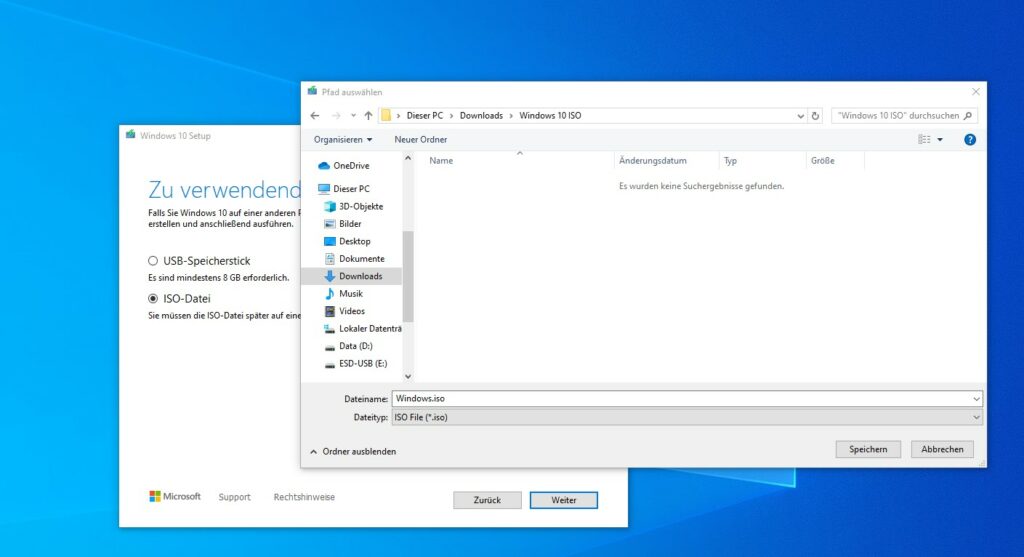Create a folder with Neuer Ordner
The image size is (1024, 557).
click(x=421, y=140)
